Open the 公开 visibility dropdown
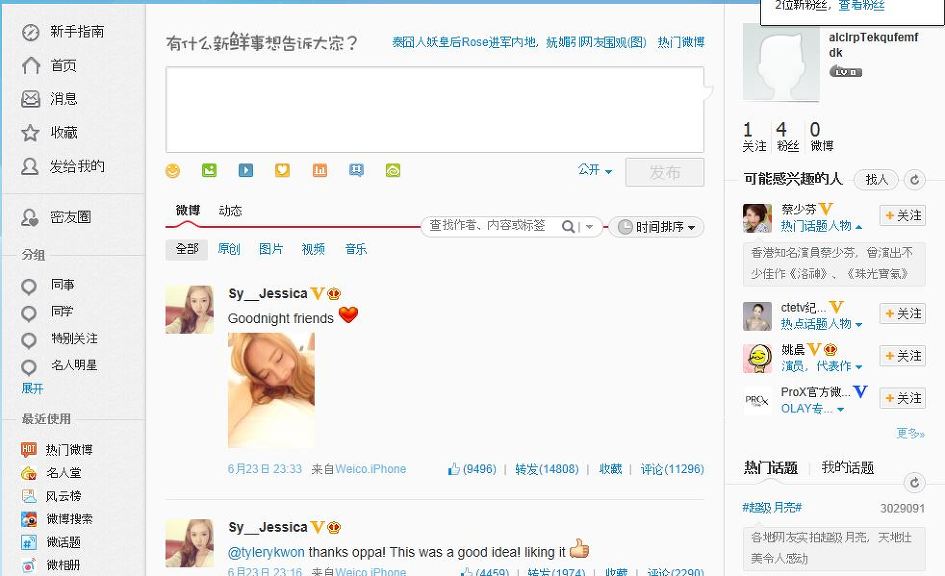The width and height of the screenshot is (945, 576). (x=595, y=171)
